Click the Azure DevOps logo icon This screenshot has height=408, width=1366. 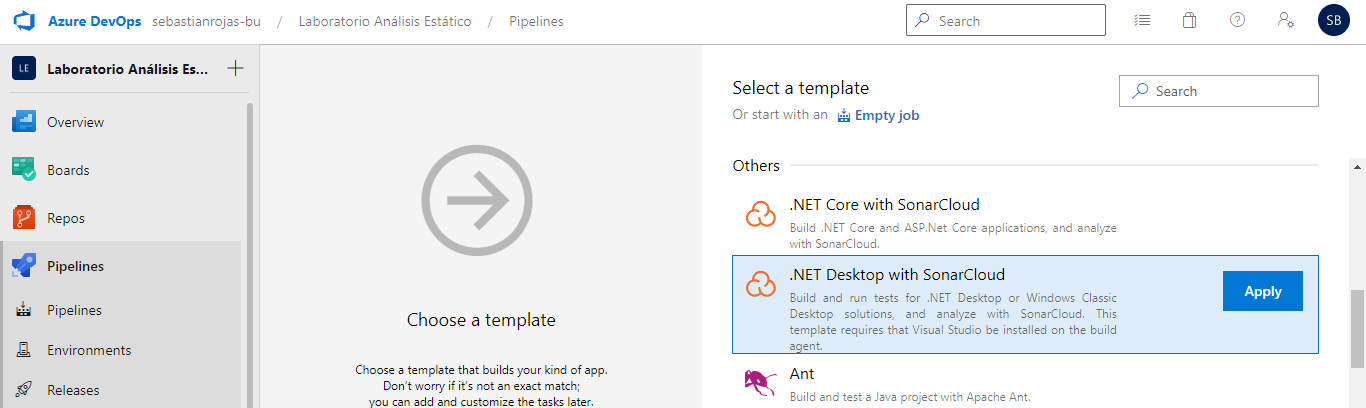24,21
